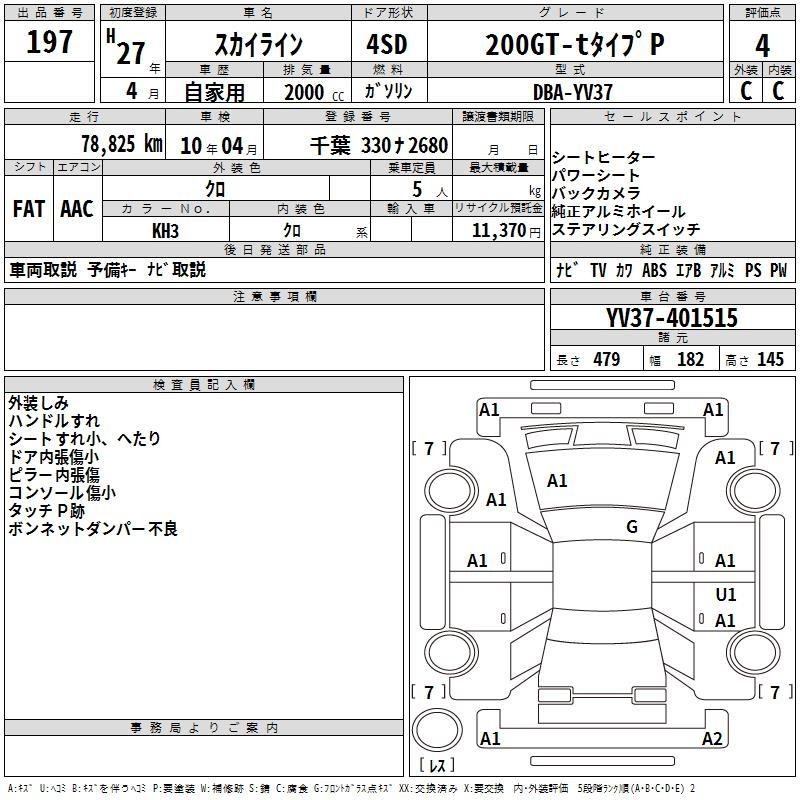Click the front-left wheel circle in diagram
The height and width of the screenshot is (800, 800).
pyautogui.click(x=450, y=491)
